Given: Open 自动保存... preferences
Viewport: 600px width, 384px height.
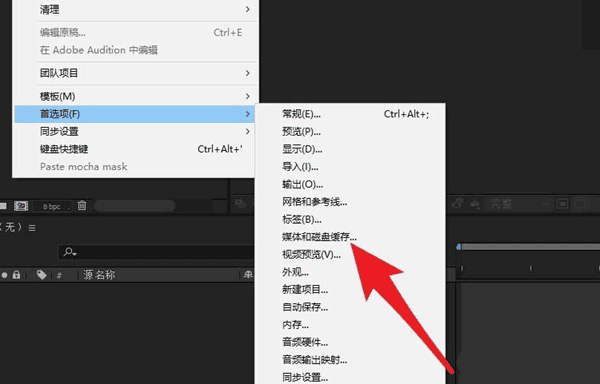Looking at the screenshot, I should coord(350,308).
